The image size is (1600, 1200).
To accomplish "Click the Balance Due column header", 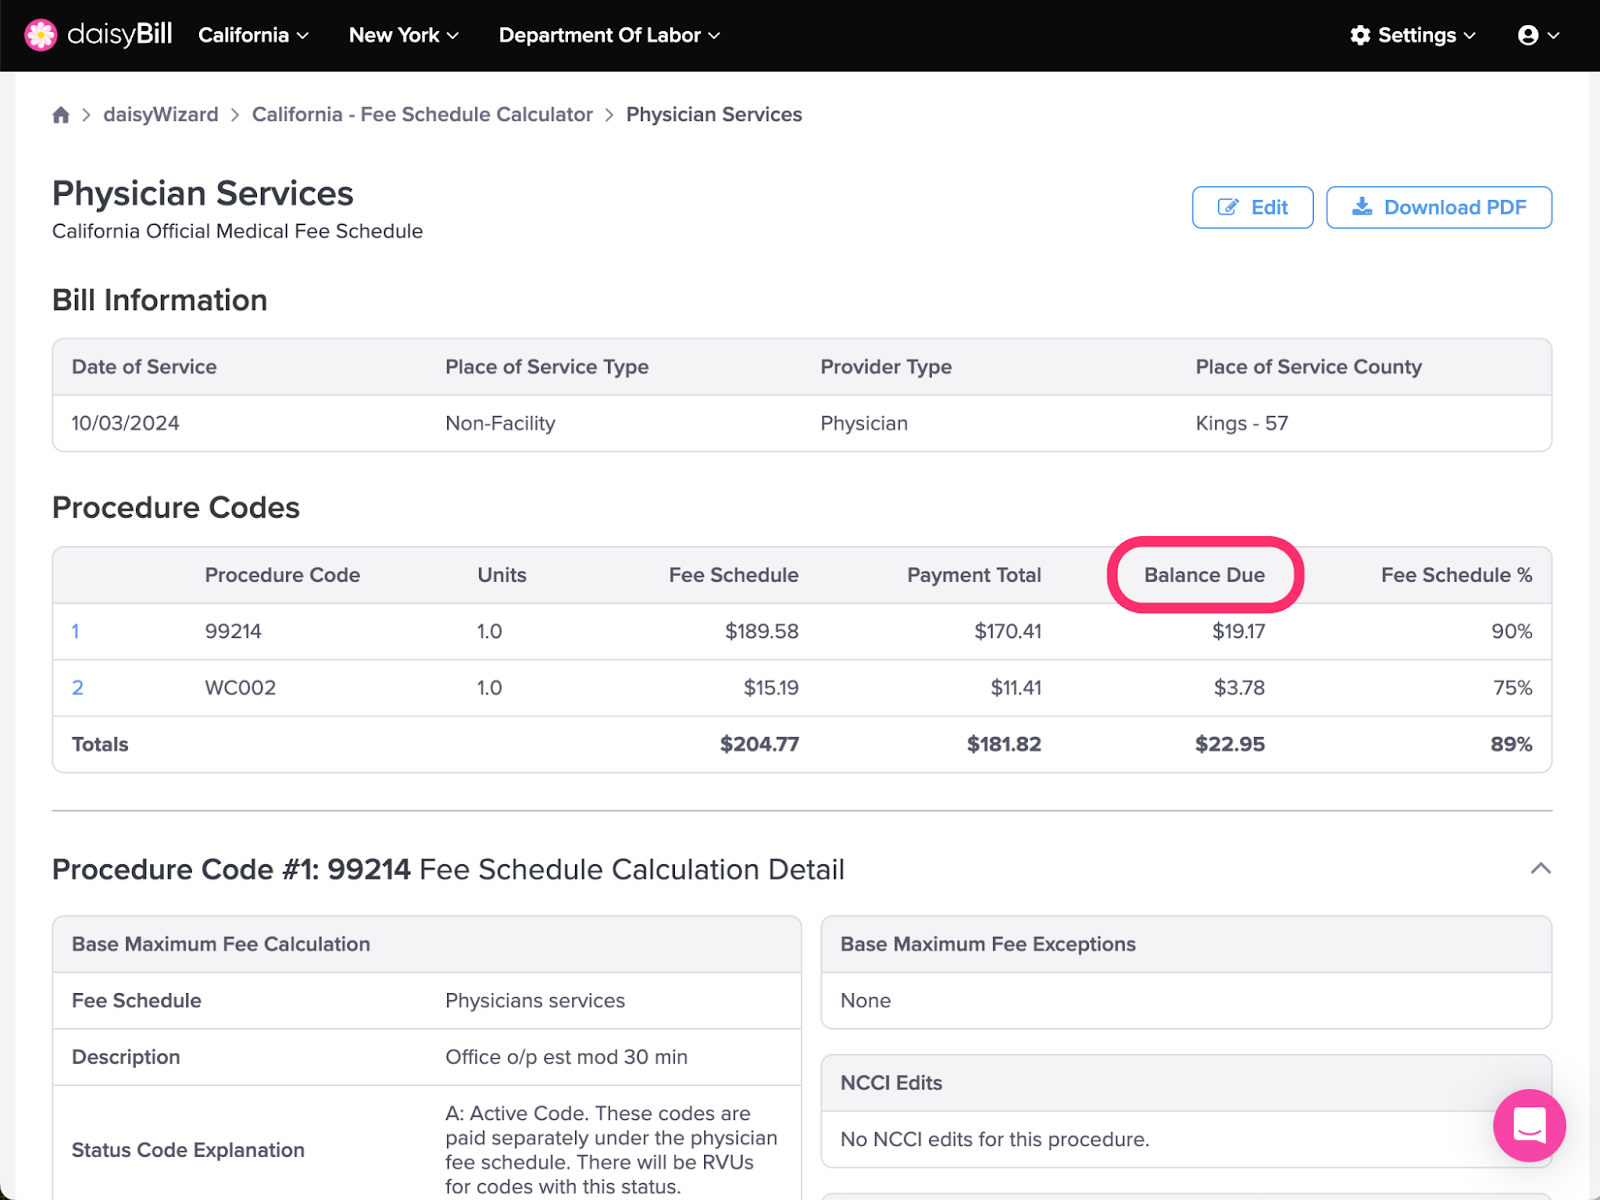I will (x=1204, y=575).
